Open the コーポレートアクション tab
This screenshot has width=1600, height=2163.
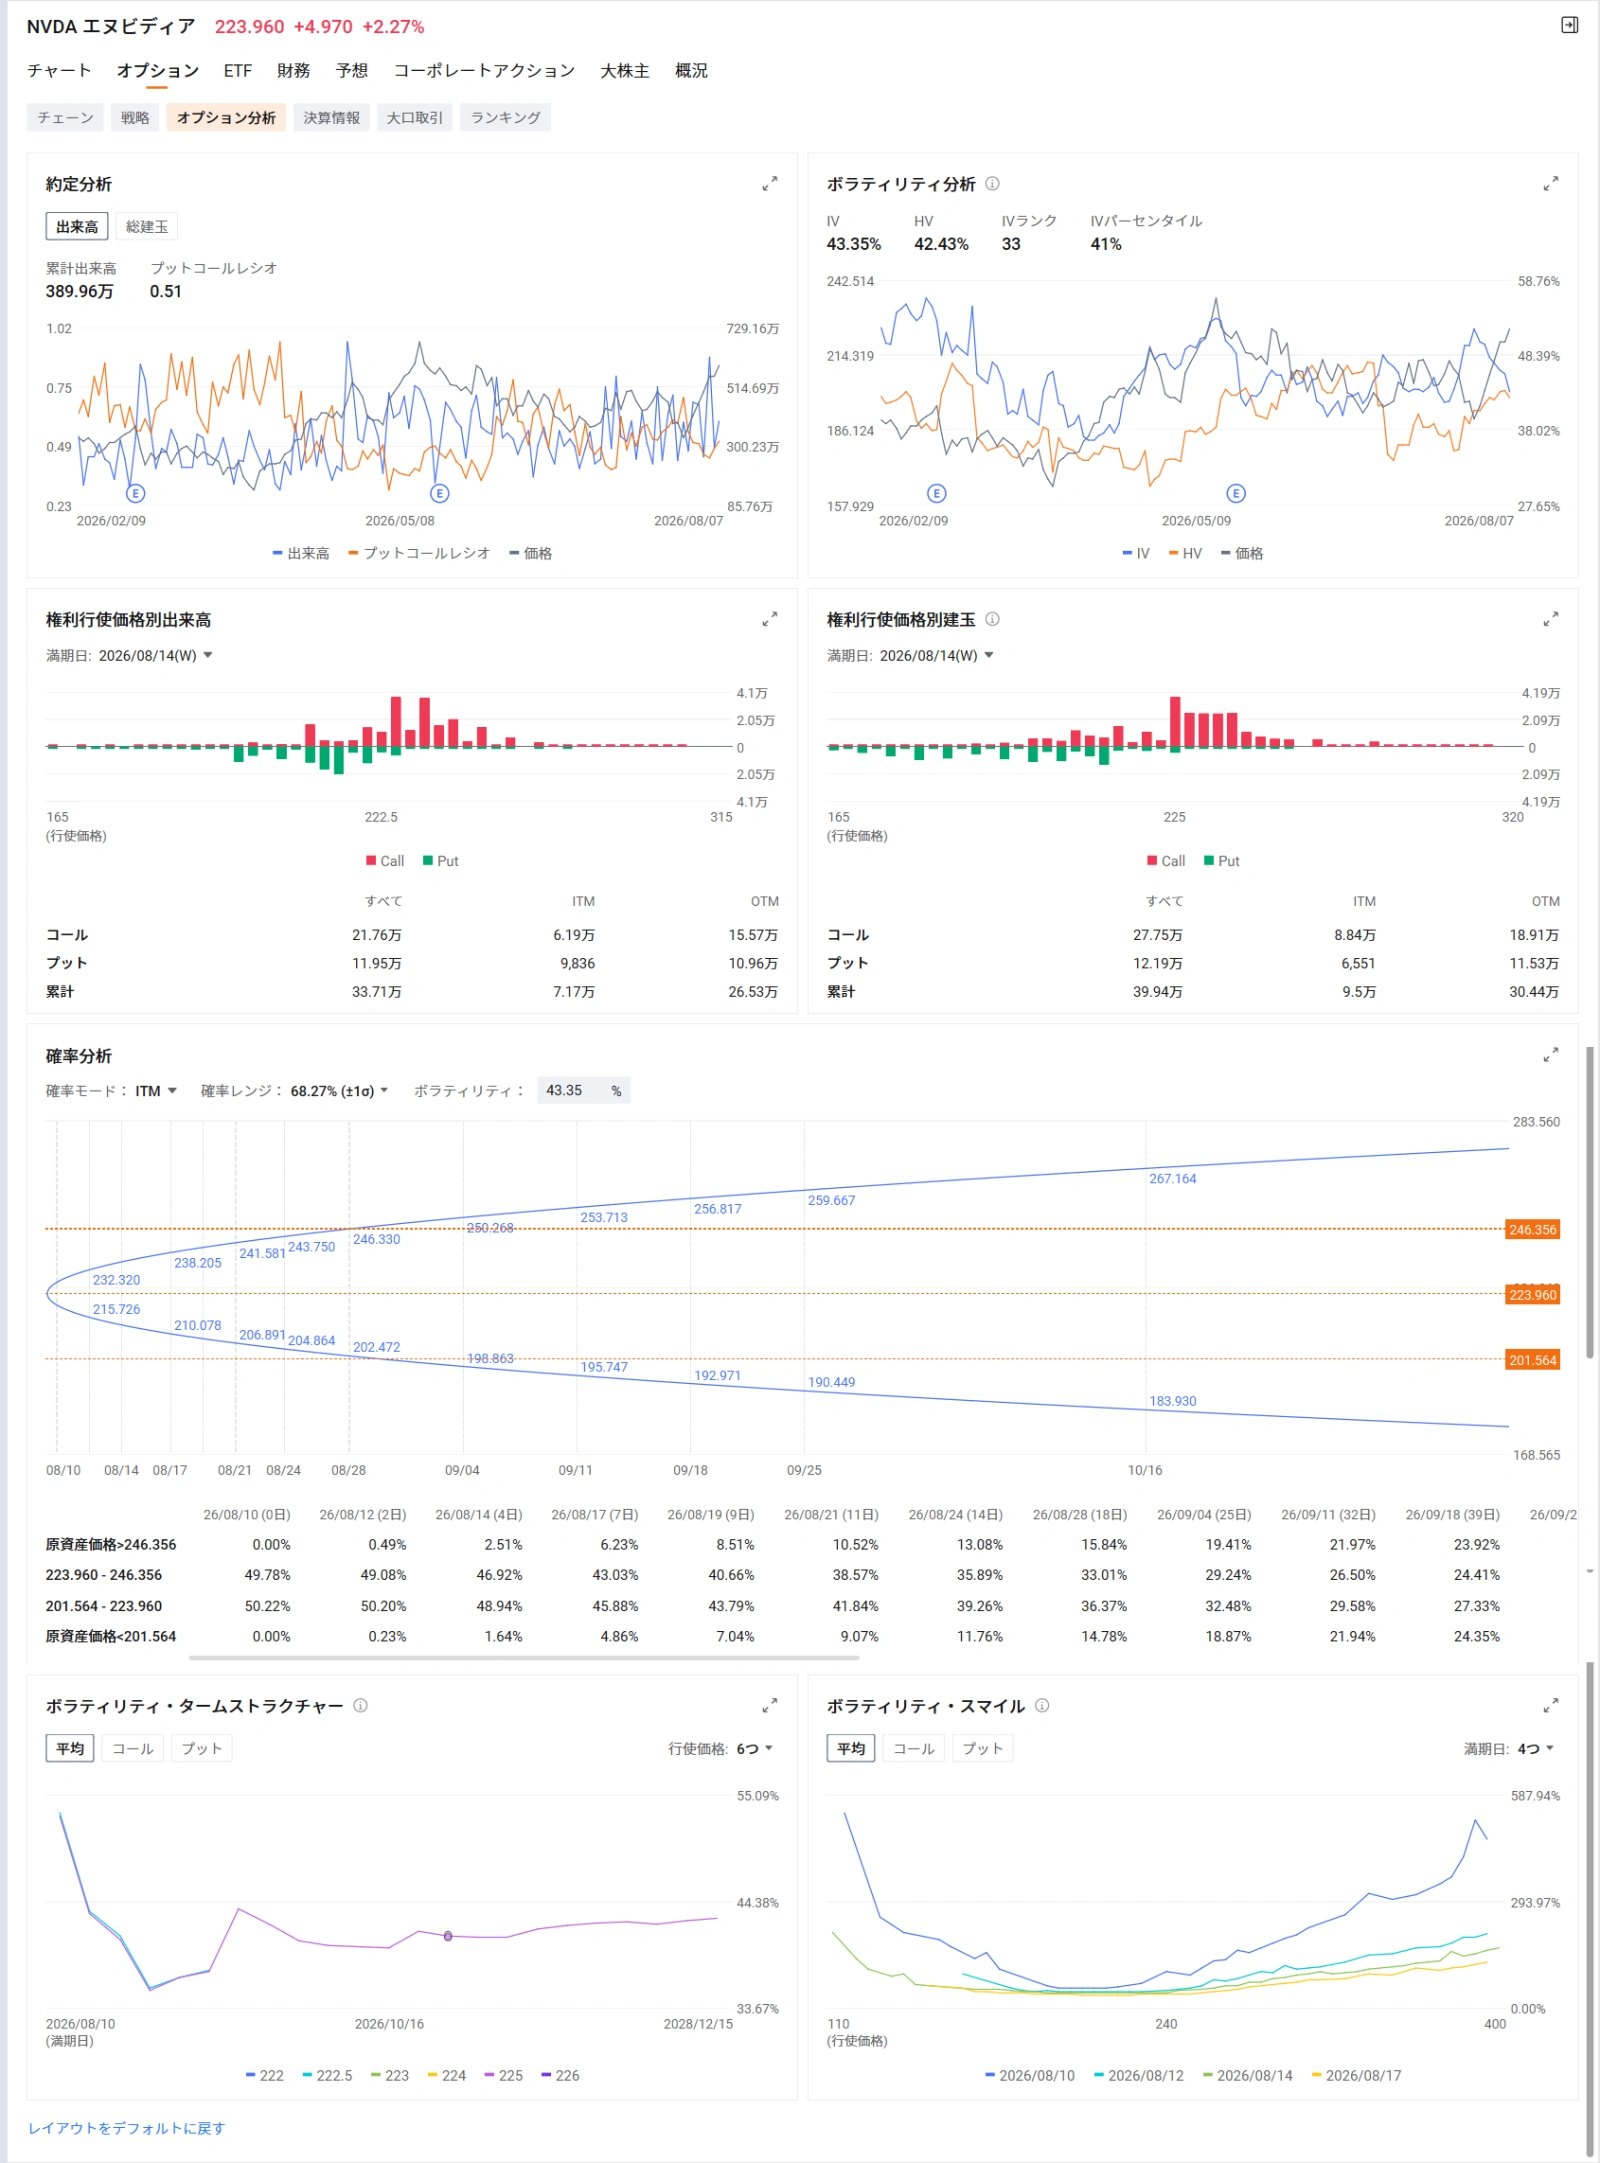coord(484,70)
